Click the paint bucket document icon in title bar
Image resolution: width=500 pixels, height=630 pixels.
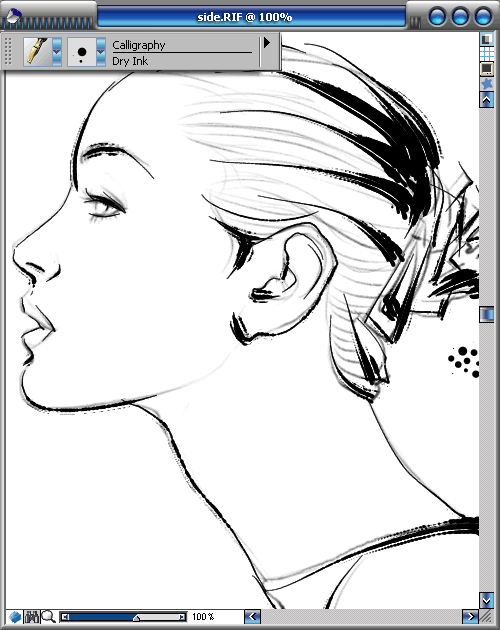click(14, 16)
